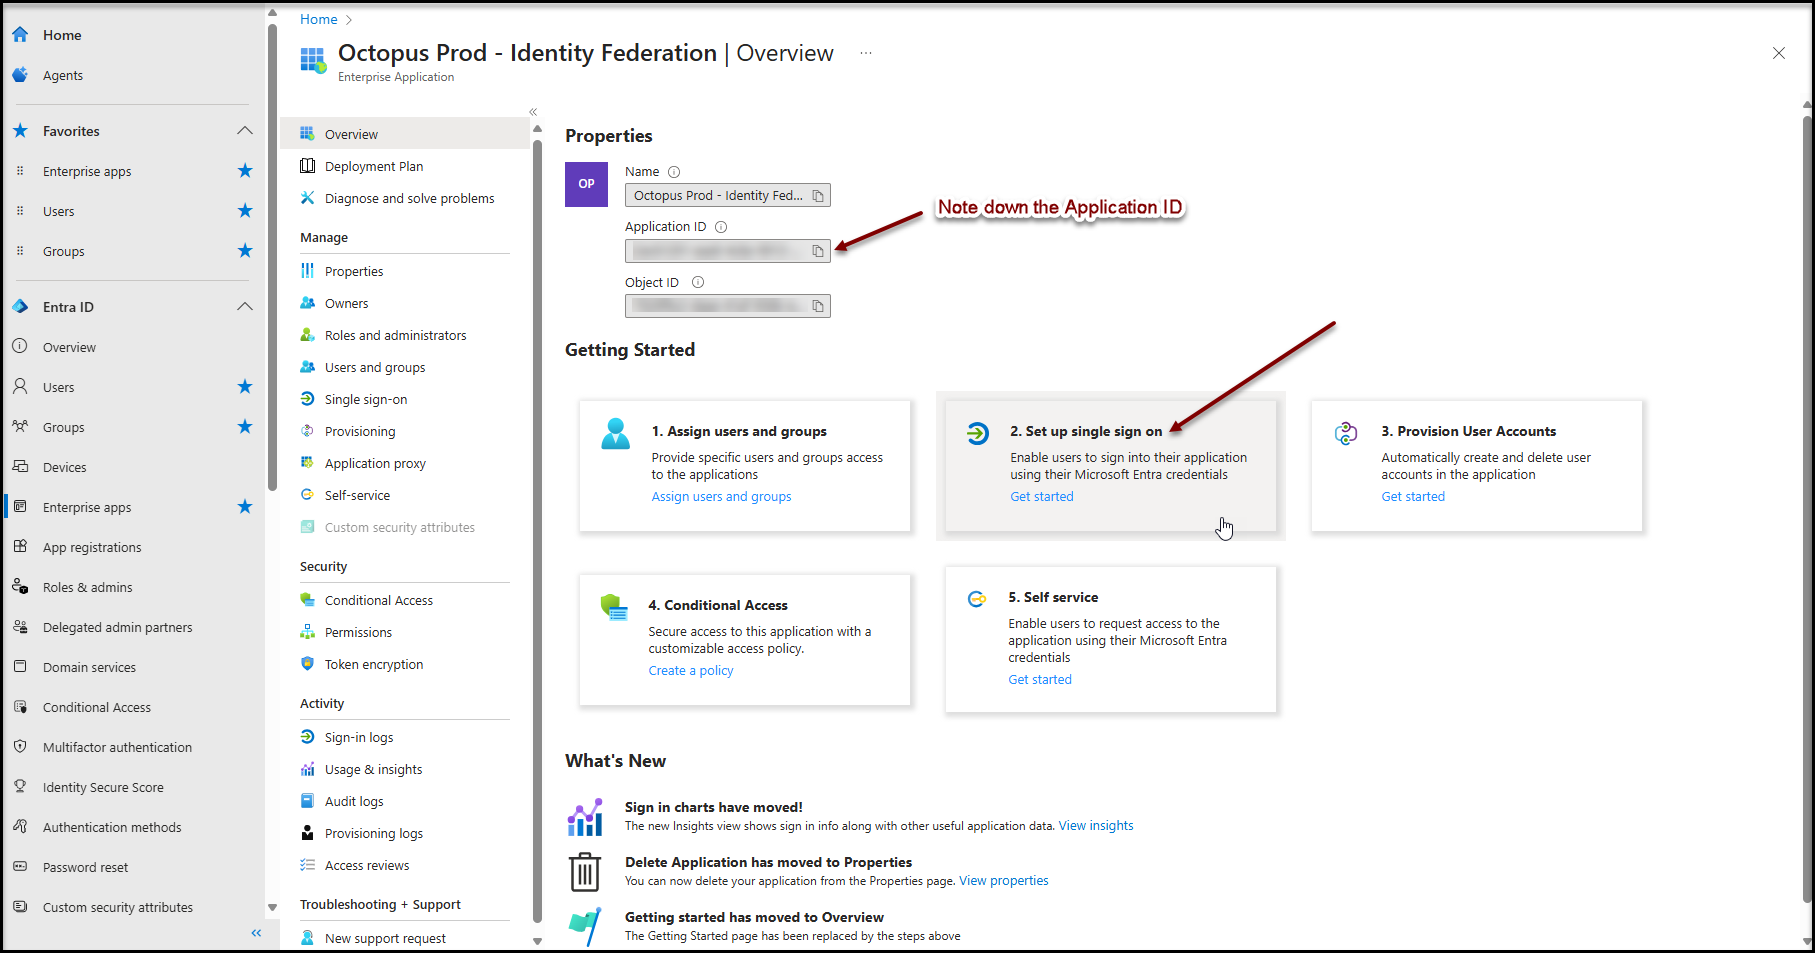This screenshot has width=1815, height=953.
Task: Collapse the resource menu with double chevron
Action: pos(533,112)
